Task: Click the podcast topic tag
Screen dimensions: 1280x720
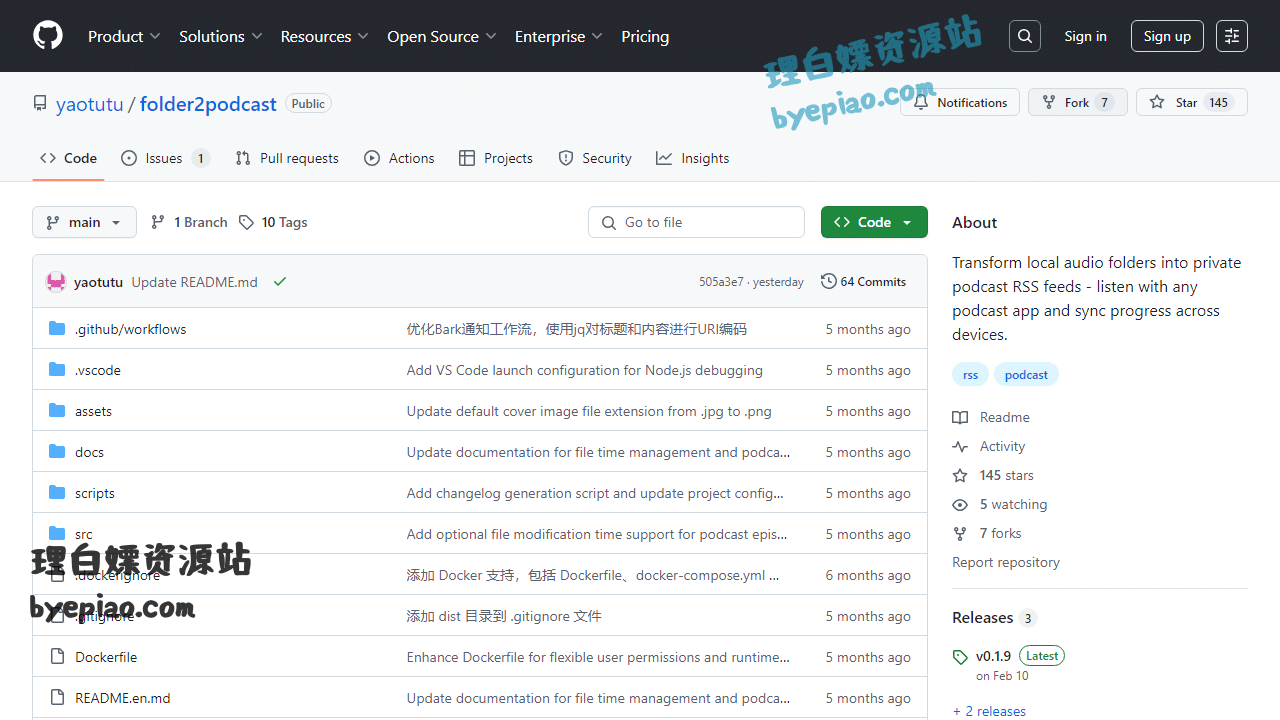Action: (x=1026, y=375)
